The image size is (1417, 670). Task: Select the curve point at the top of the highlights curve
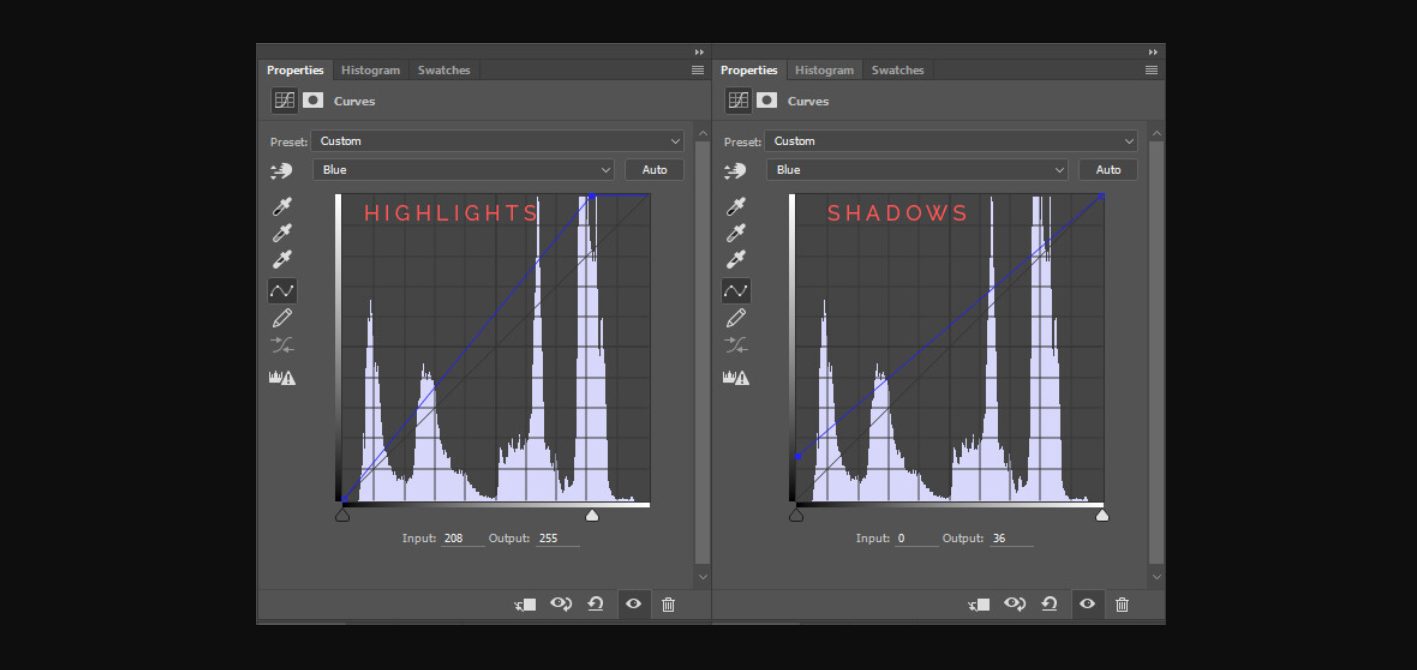pos(592,197)
